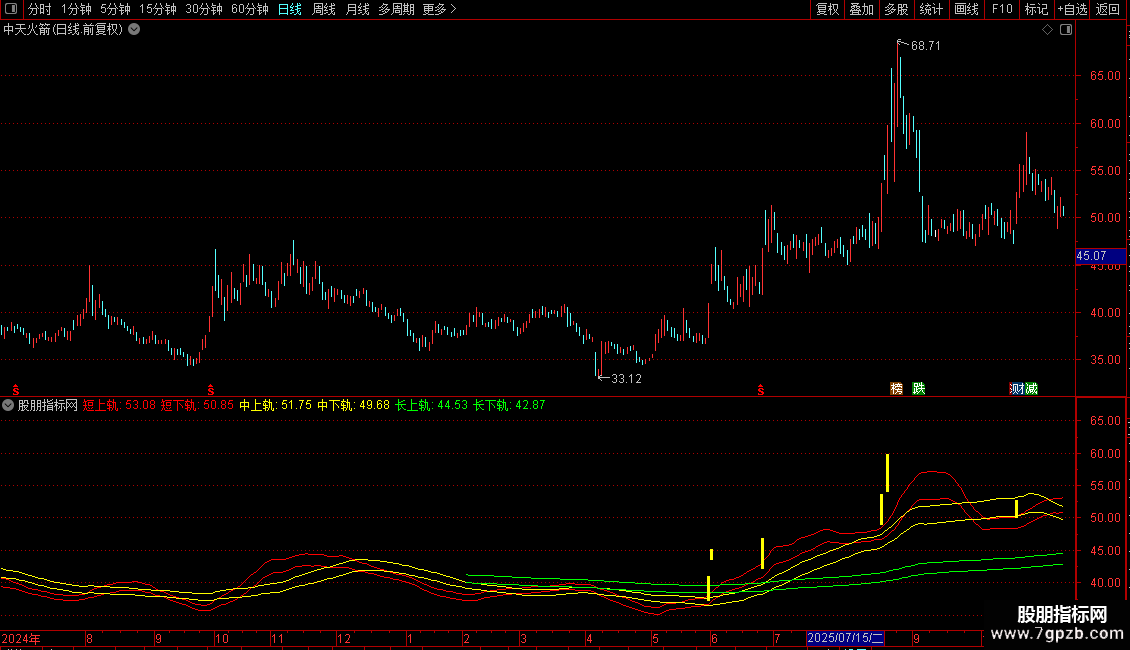Viewport: 1130px width, 650px height.
Task: Click the 45.07 current price tag
Action: 1100,256
